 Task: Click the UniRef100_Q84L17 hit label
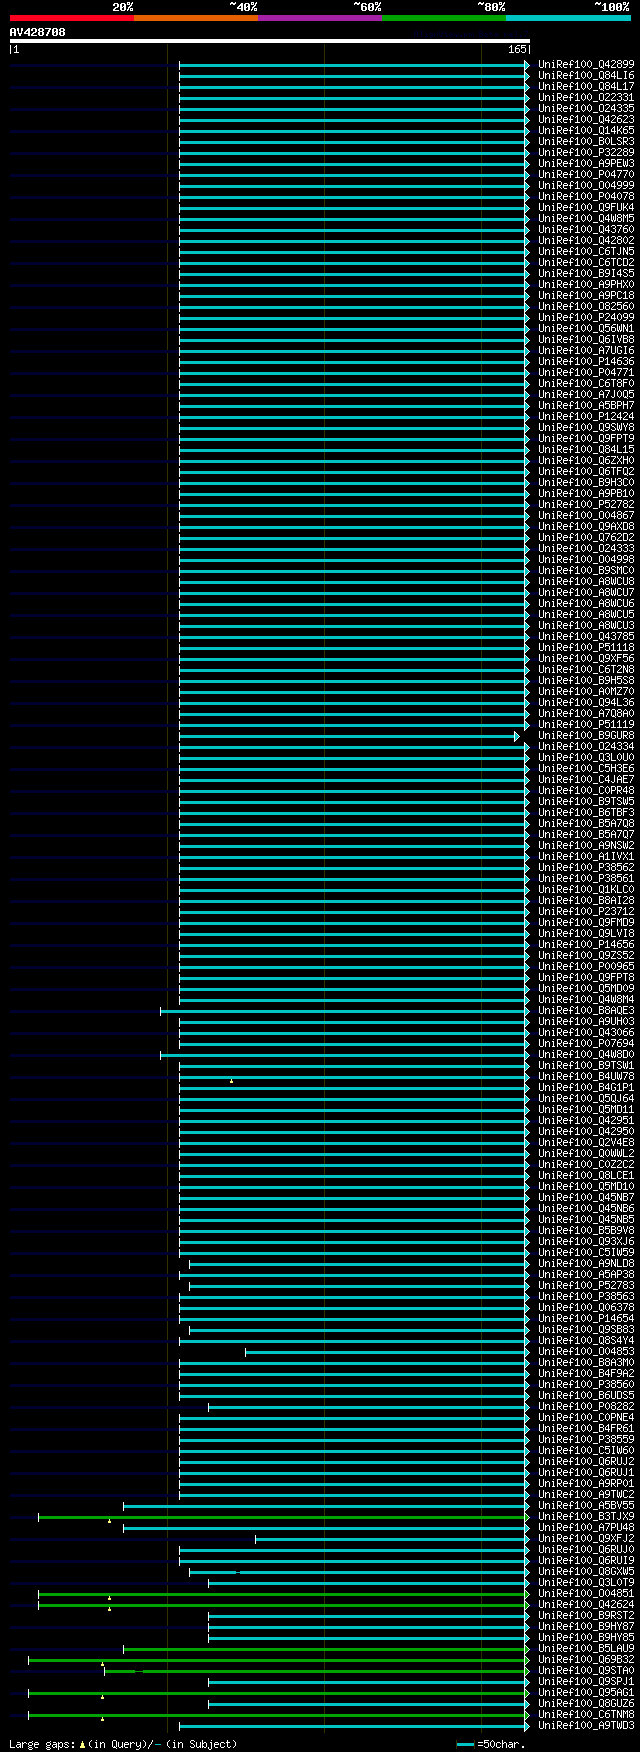586,87
